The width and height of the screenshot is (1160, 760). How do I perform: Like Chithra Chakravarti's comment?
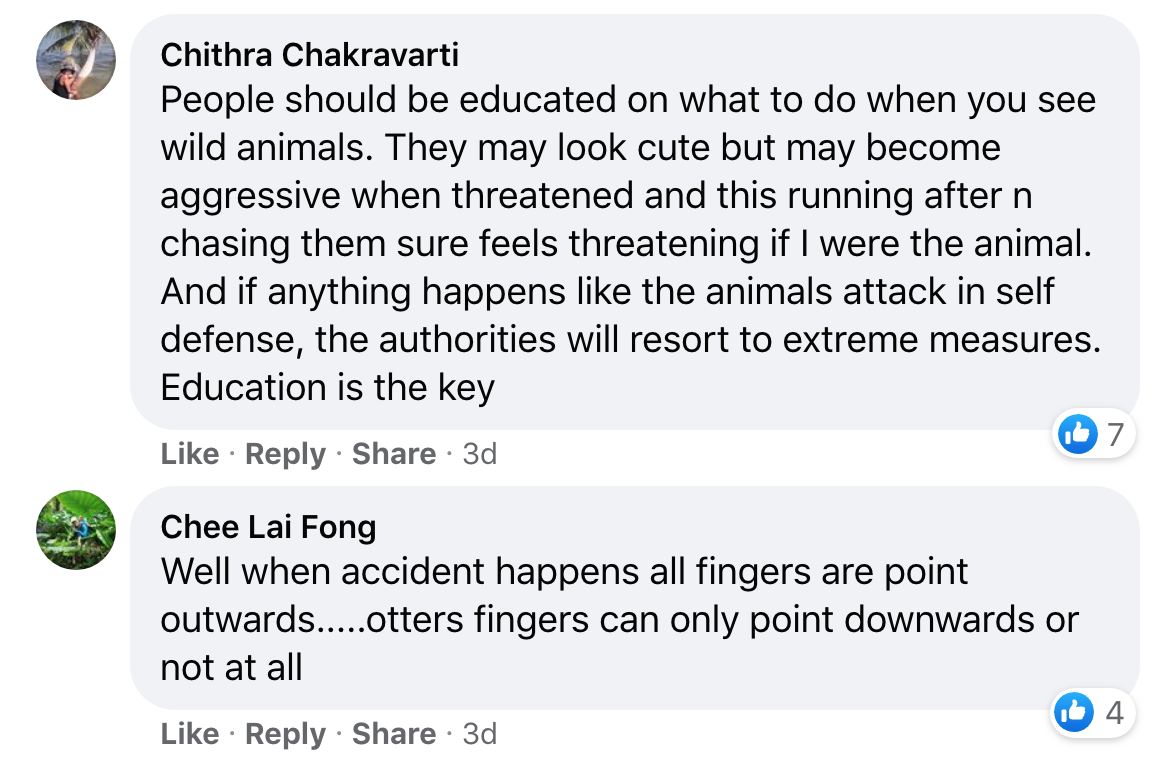pos(190,454)
